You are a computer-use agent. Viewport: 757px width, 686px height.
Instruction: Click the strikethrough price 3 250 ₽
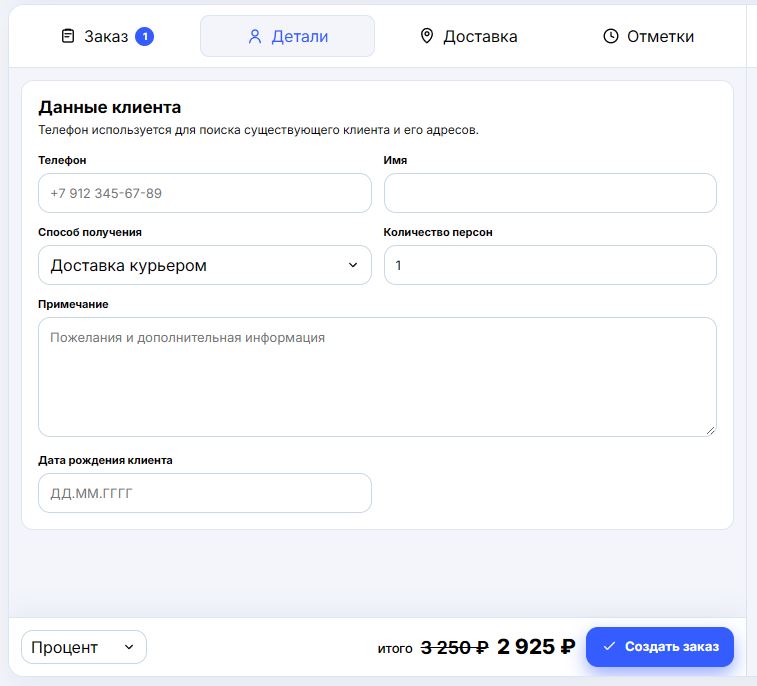pyautogui.click(x=454, y=647)
